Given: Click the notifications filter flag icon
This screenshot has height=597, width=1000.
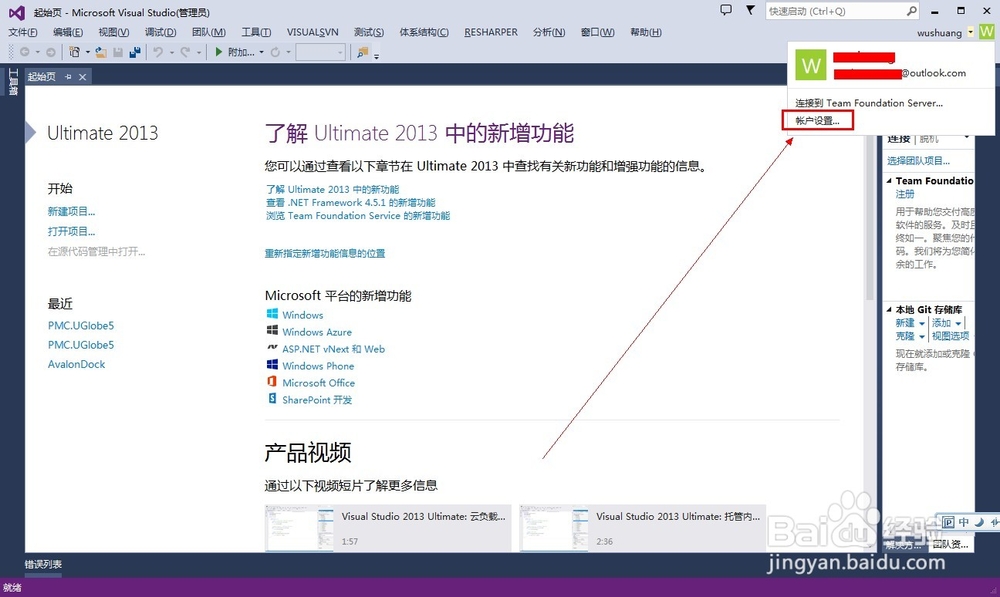Looking at the screenshot, I should 751,10.
